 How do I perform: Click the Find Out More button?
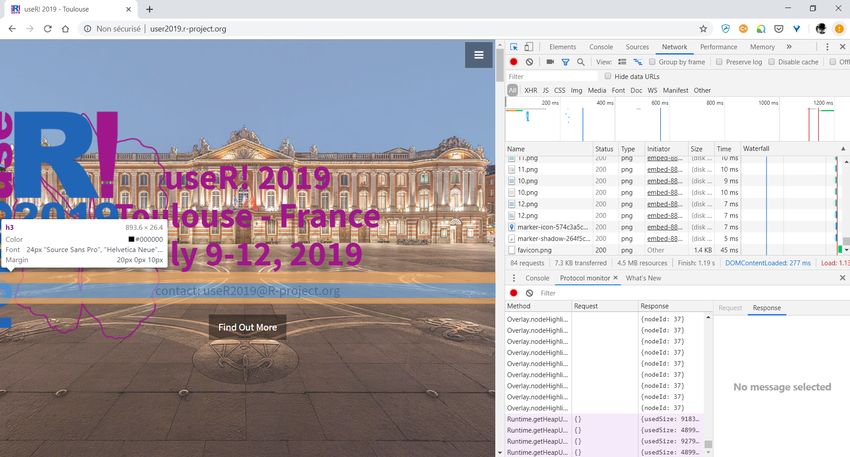pyautogui.click(x=247, y=327)
